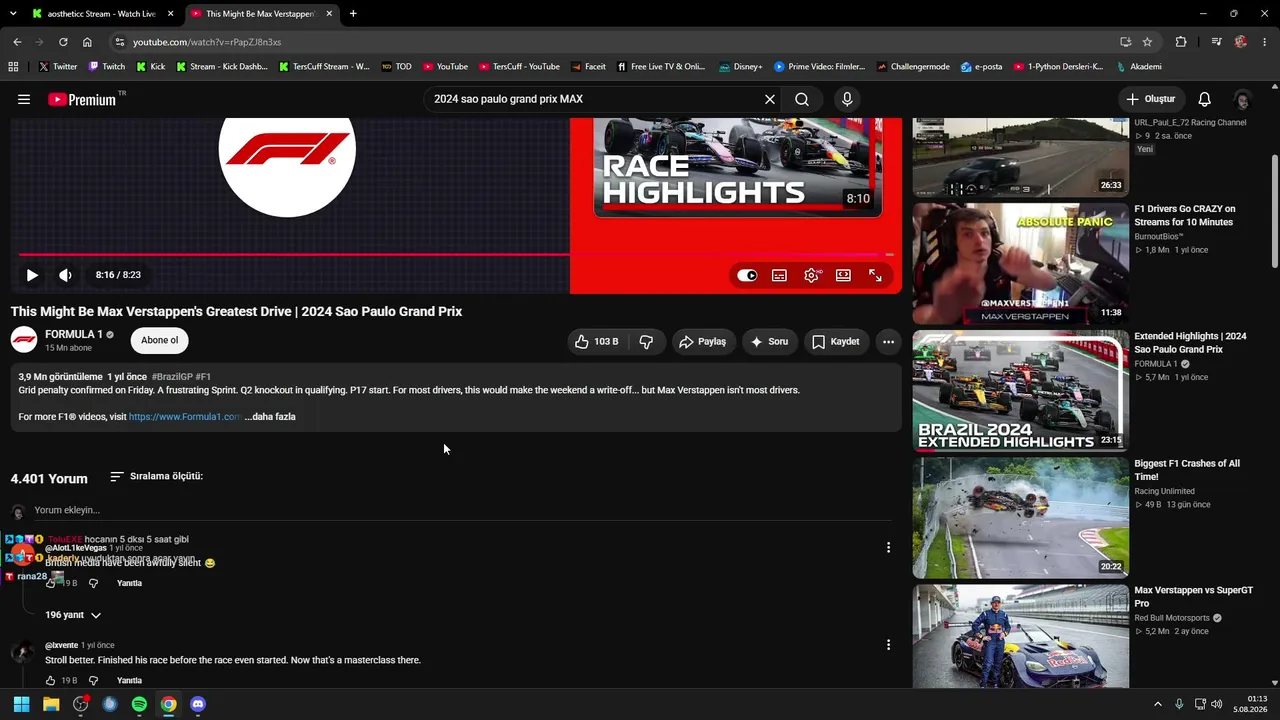Subscribe using the Abone ol button
This screenshot has width=1280, height=720.
tap(159, 340)
